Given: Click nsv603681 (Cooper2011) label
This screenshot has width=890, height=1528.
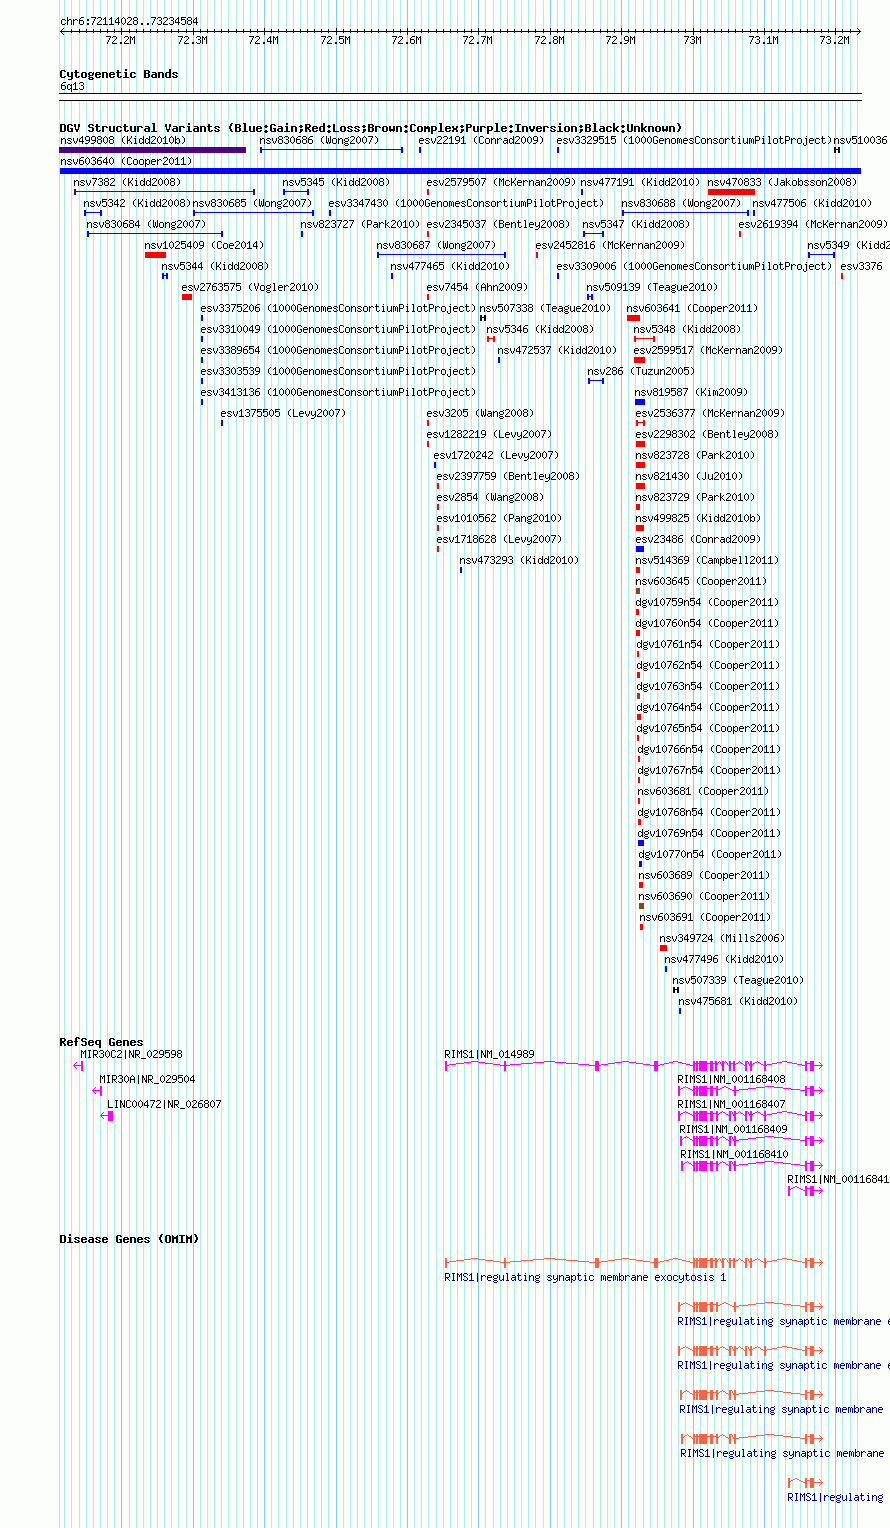Looking at the screenshot, I should click(x=704, y=791).
